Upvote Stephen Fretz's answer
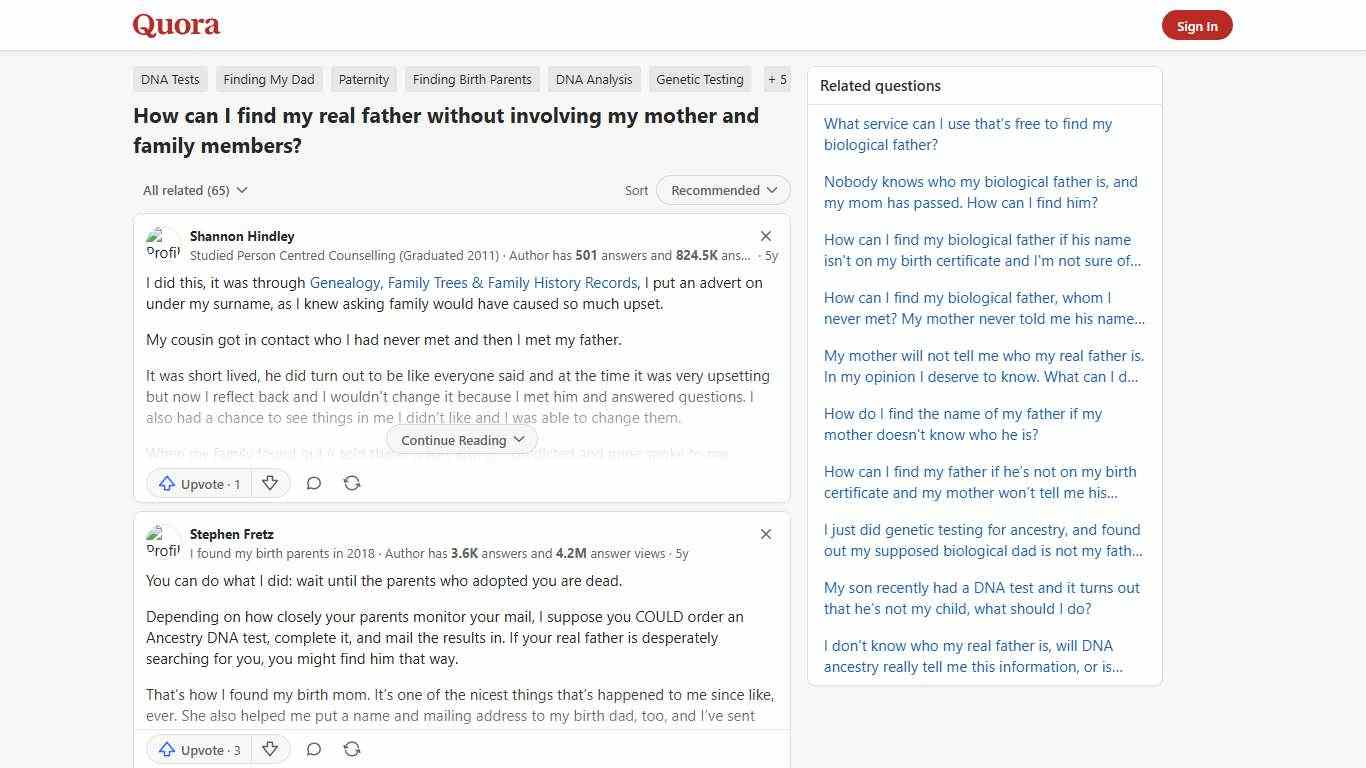Image resolution: width=1366 pixels, height=768 pixels. click(x=197, y=749)
